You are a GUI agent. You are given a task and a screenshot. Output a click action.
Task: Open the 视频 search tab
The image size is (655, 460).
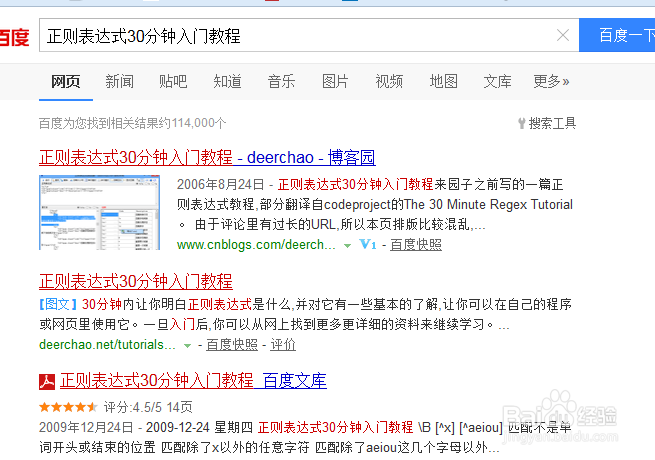pyautogui.click(x=389, y=81)
